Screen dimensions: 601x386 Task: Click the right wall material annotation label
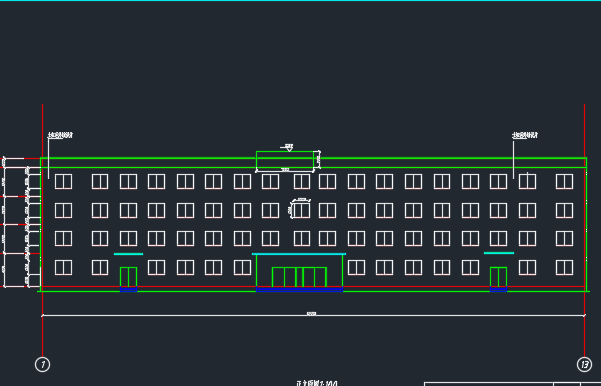[525, 135]
